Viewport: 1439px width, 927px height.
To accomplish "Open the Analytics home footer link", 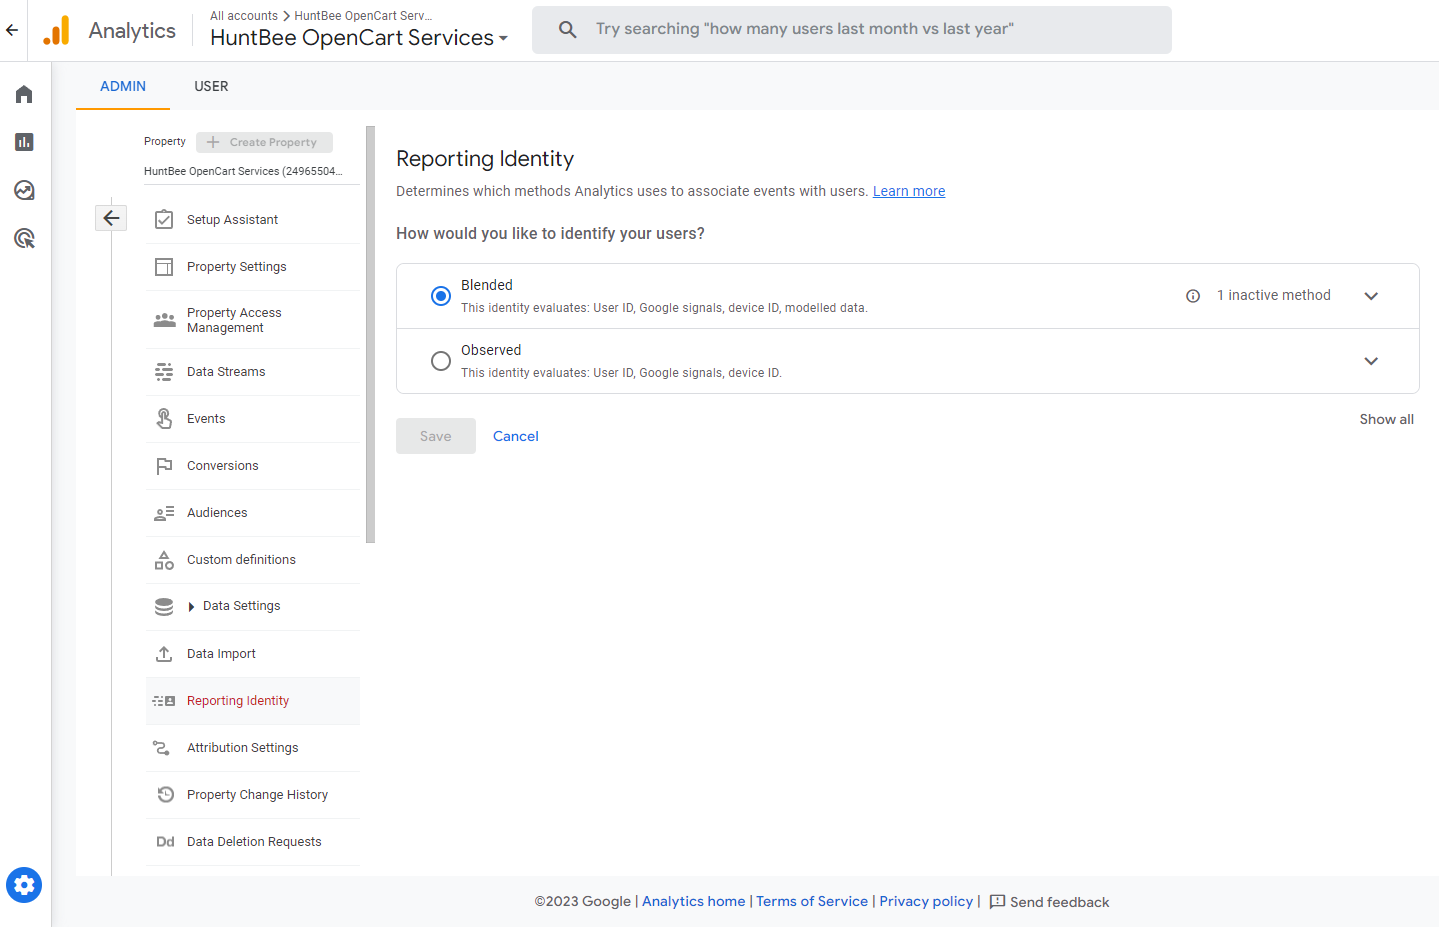I will click(x=694, y=901).
